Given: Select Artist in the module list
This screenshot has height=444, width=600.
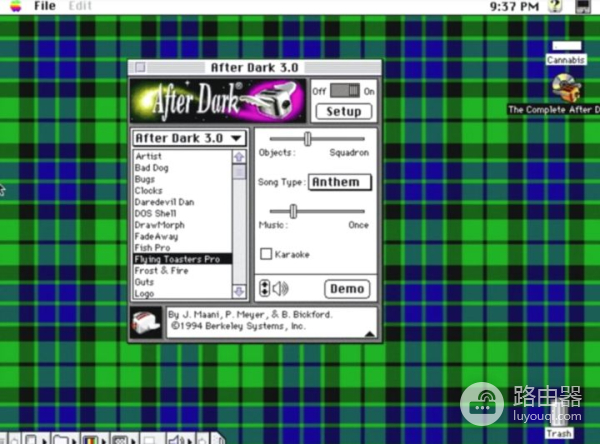Looking at the screenshot, I should tap(183, 156).
